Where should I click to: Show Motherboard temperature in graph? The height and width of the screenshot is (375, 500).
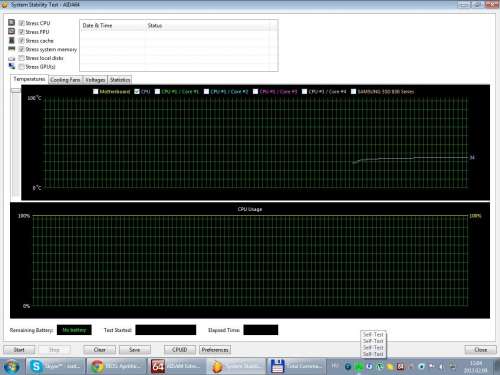click(x=96, y=91)
